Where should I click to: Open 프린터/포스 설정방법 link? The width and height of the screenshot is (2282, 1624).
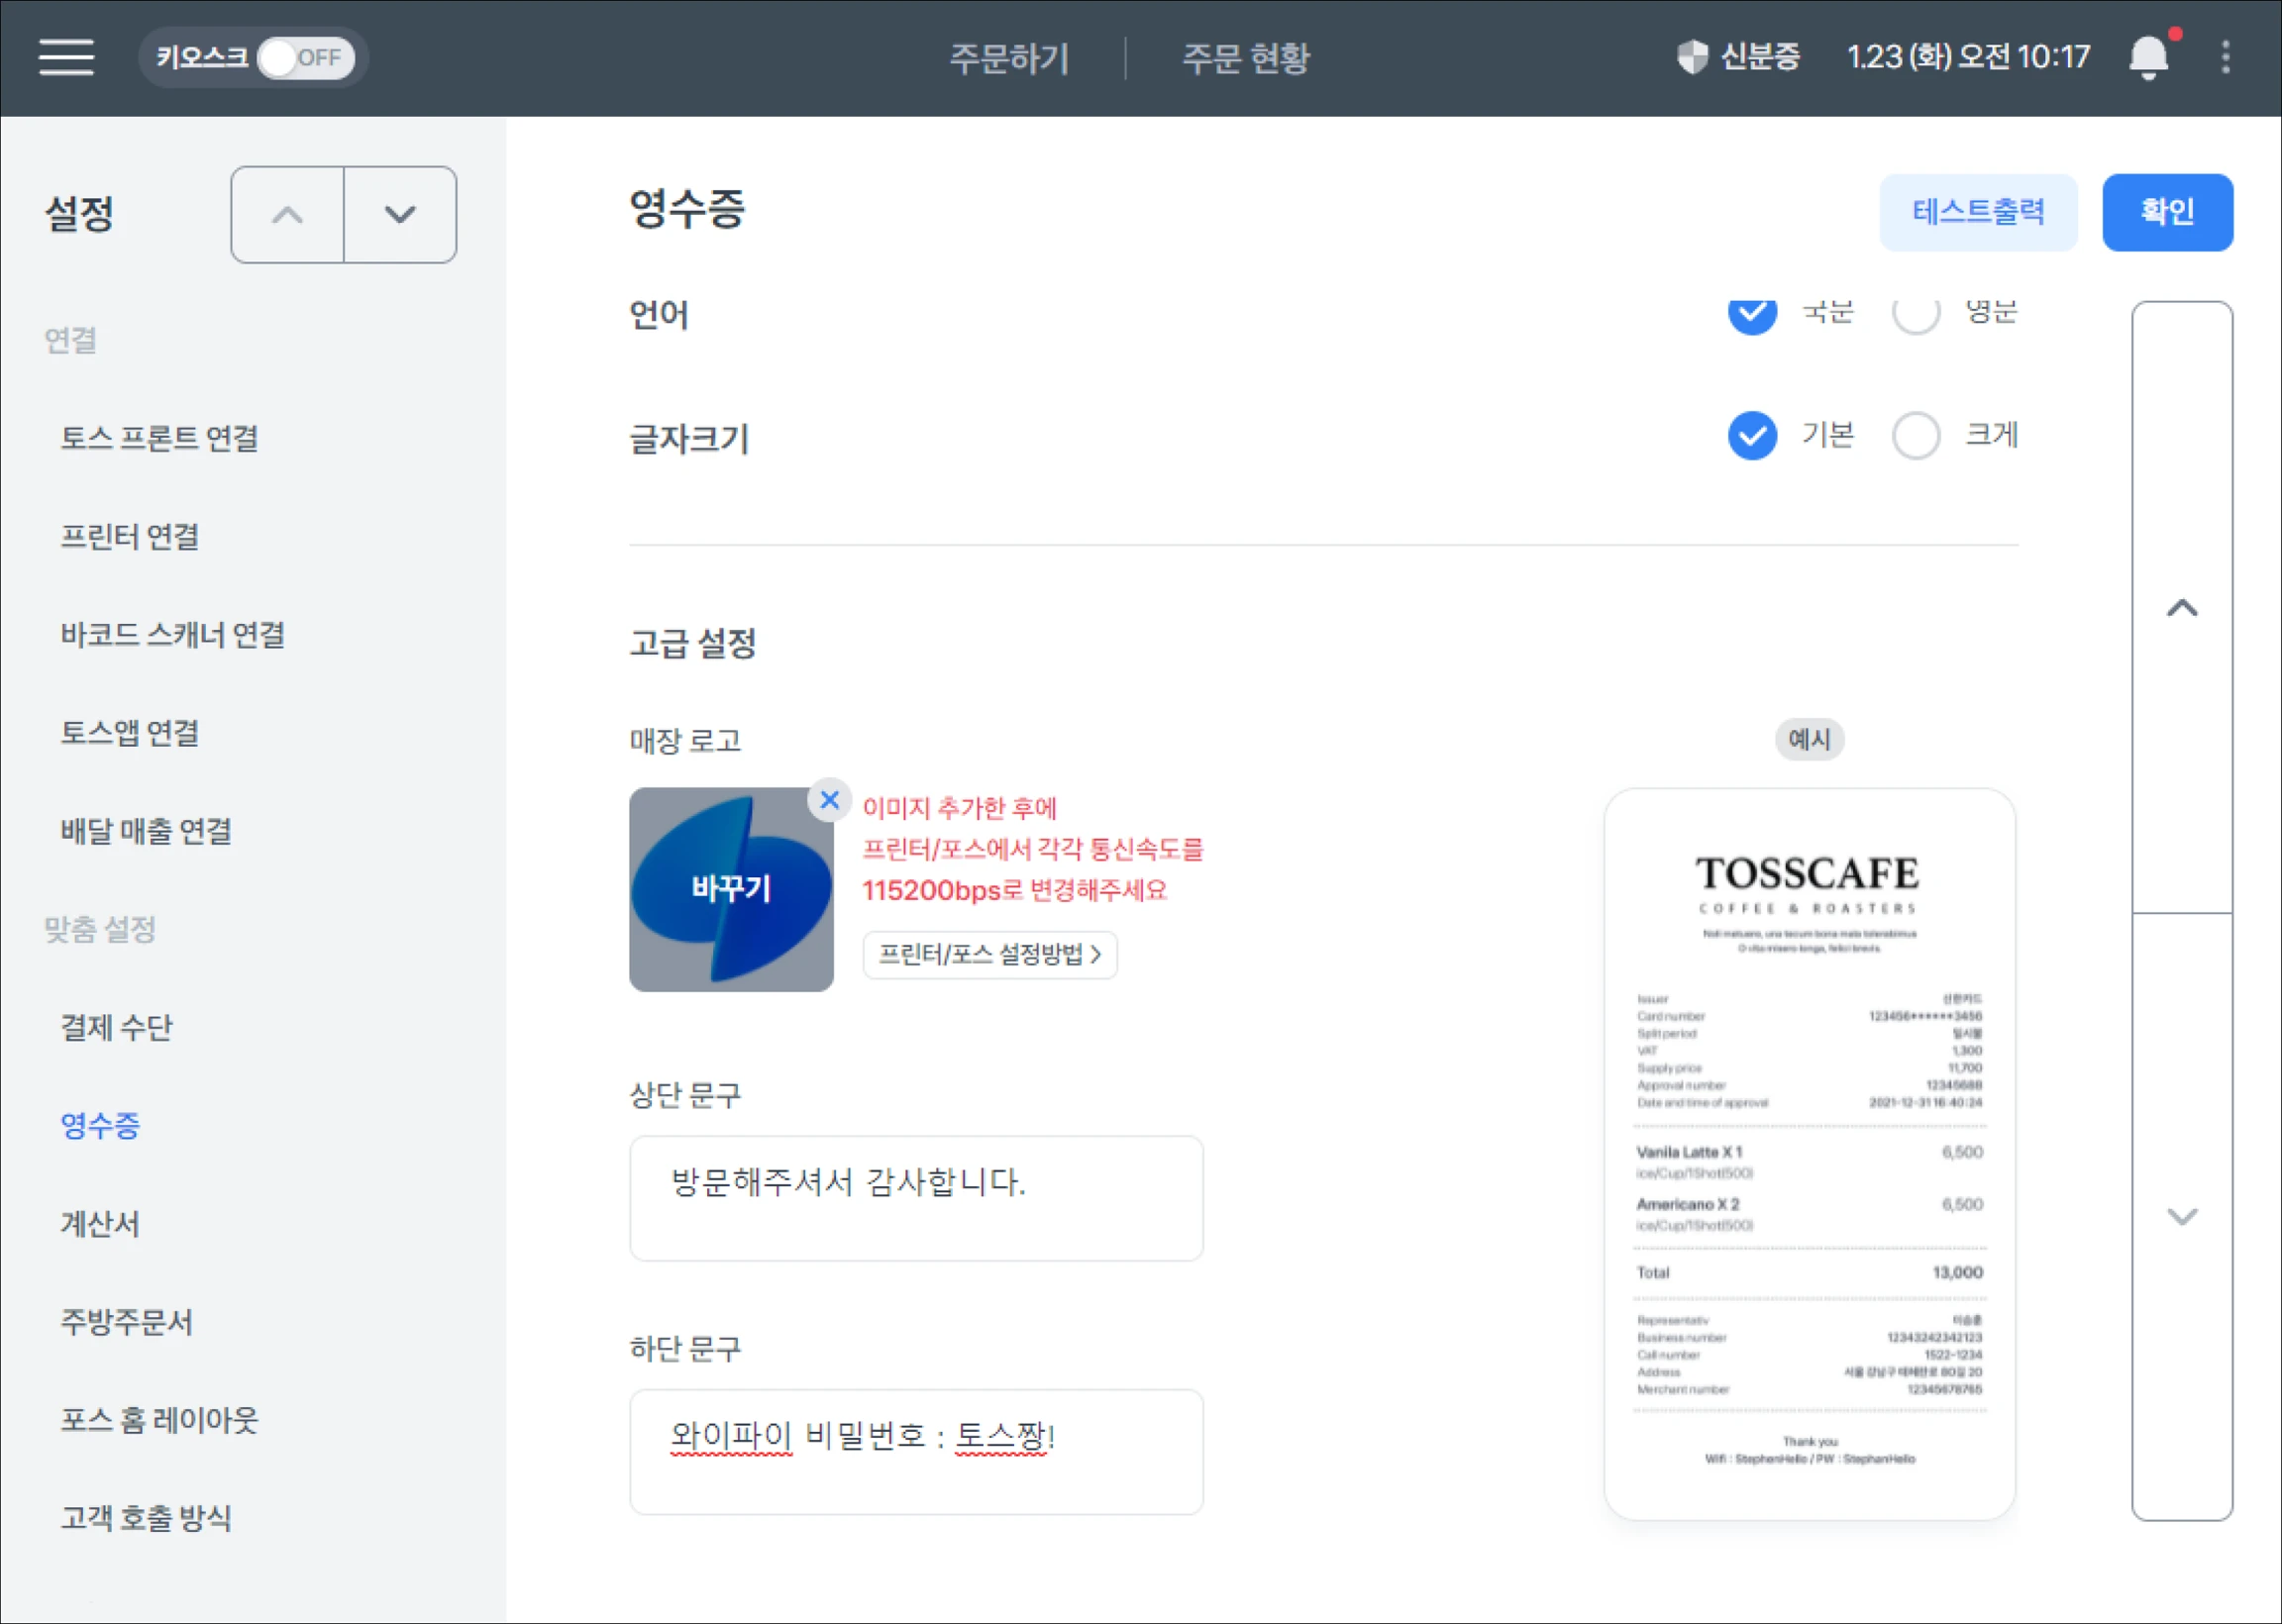click(x=989, y=954)
